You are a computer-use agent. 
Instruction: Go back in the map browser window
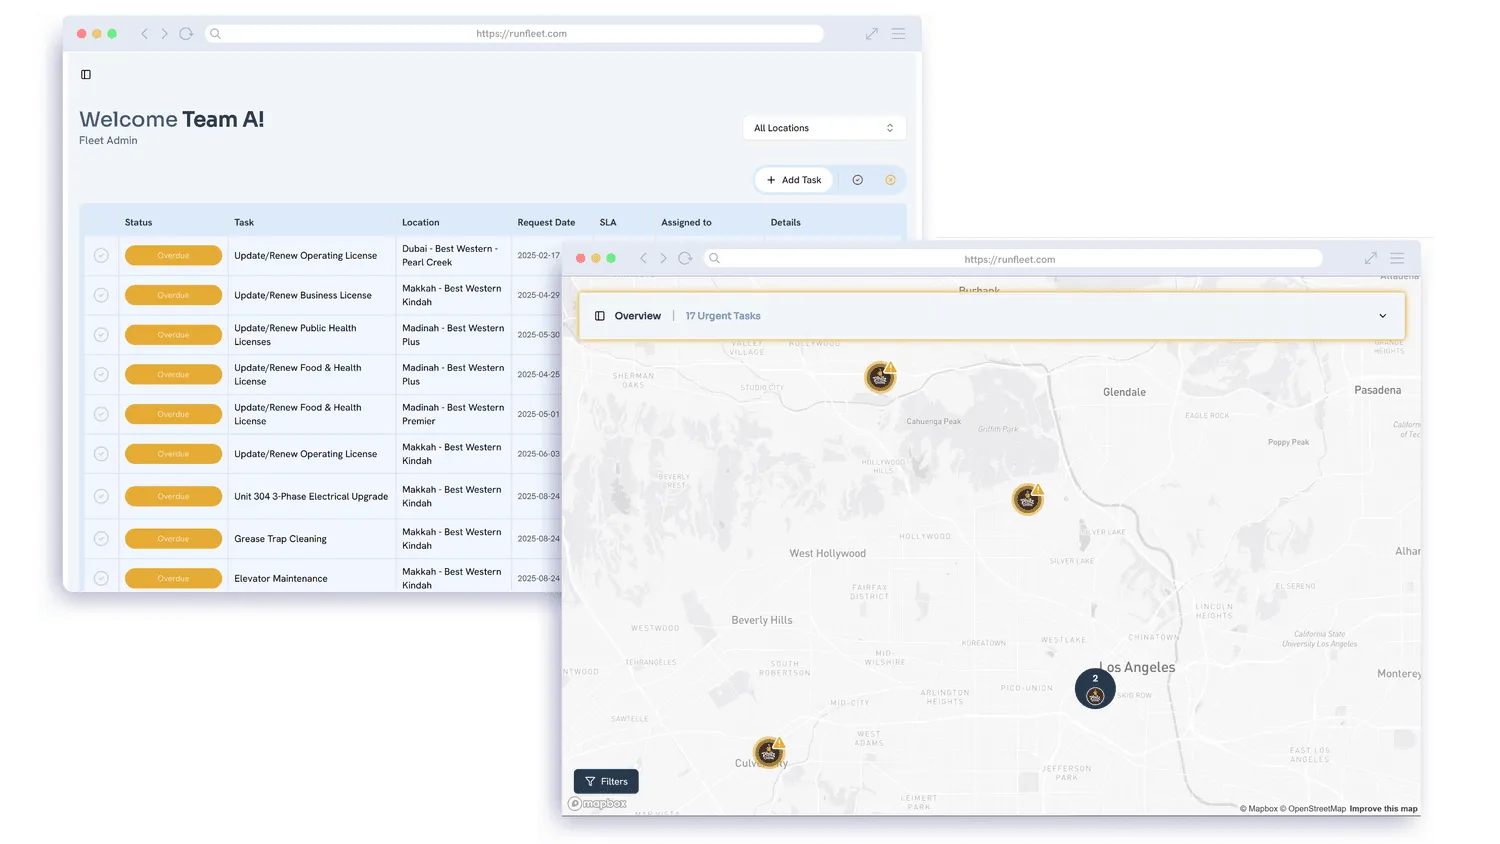click(x=643, y=259)
